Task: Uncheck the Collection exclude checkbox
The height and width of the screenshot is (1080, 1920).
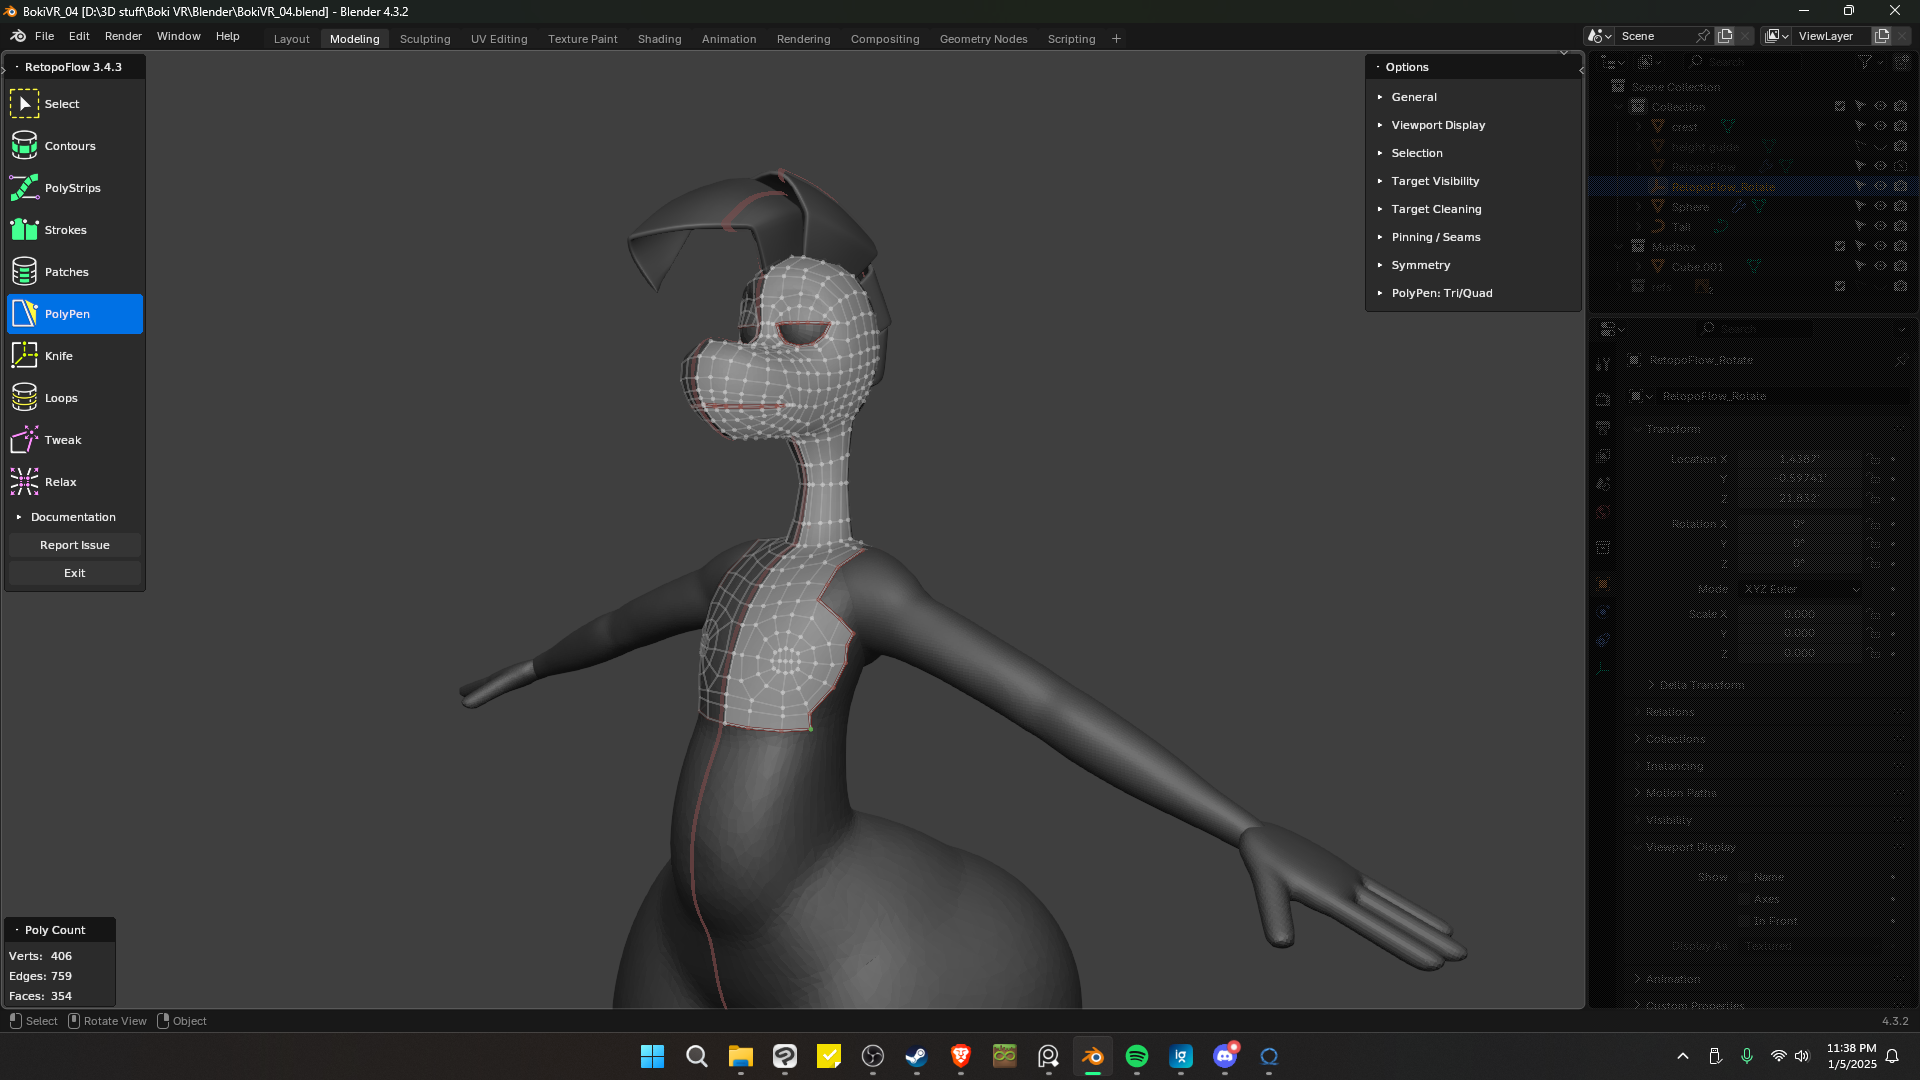Action: pyautogui.click(x=1840, y=107)
